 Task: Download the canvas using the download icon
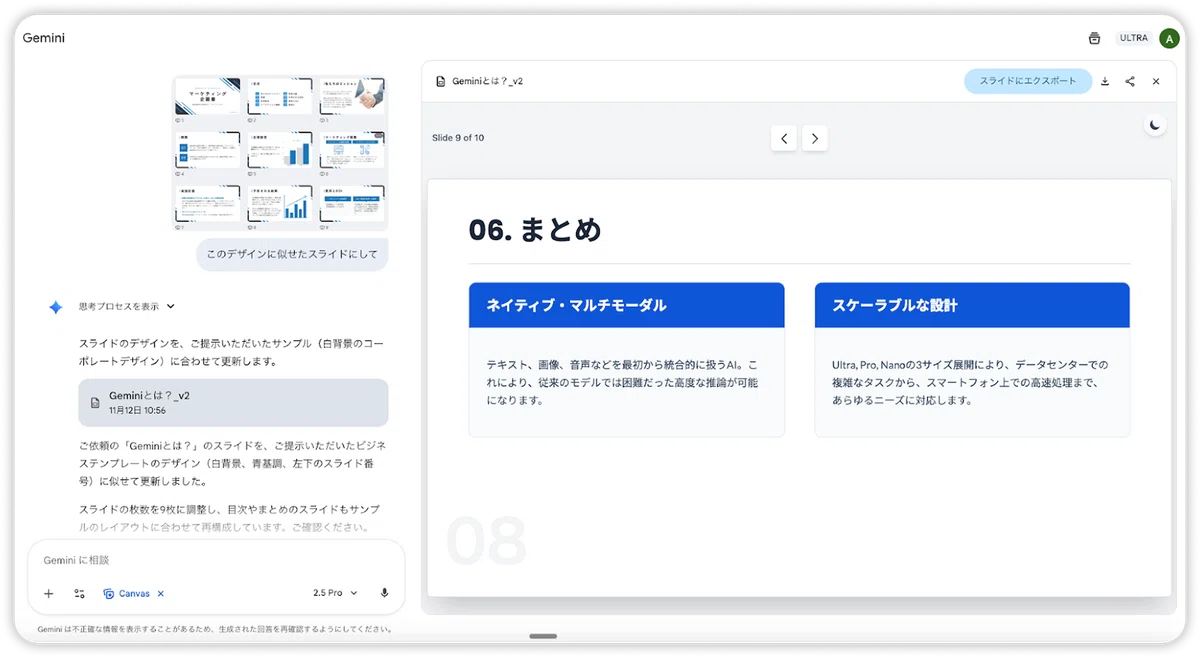[x=1105, y=81]
